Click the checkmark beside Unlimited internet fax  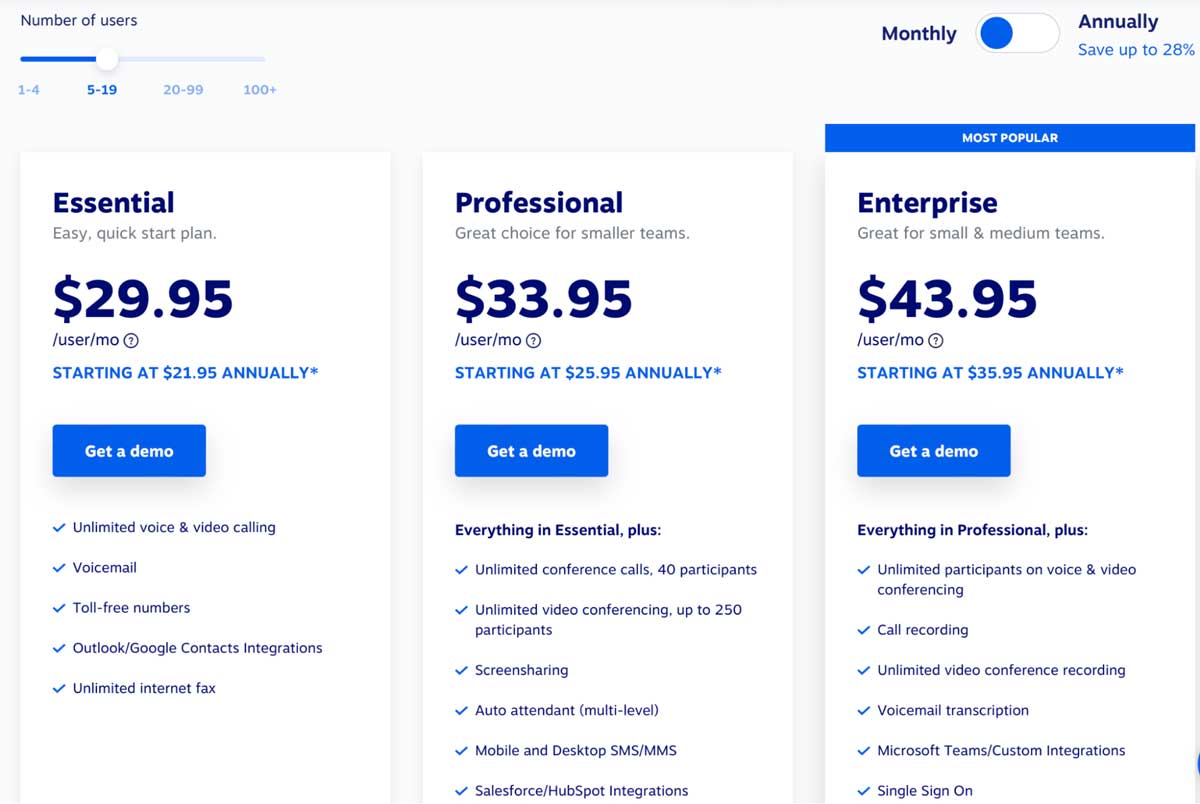pyautogui.click(x=59, y=687)
